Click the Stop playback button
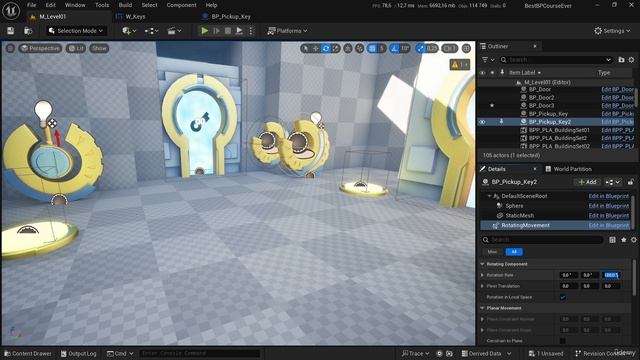 click(x=228, y=31)
